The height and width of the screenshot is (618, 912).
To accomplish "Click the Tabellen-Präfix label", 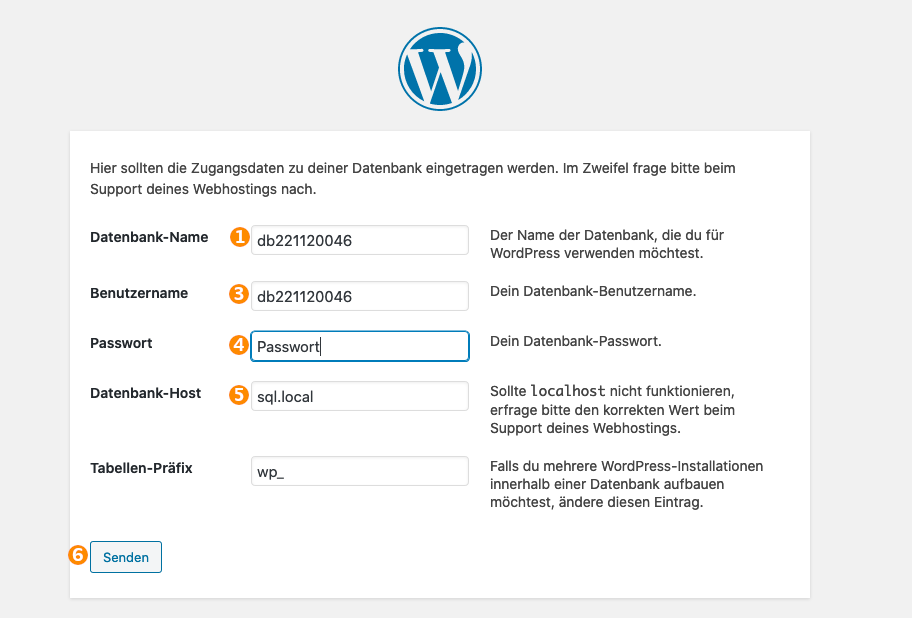I will (x=141, y=468).
